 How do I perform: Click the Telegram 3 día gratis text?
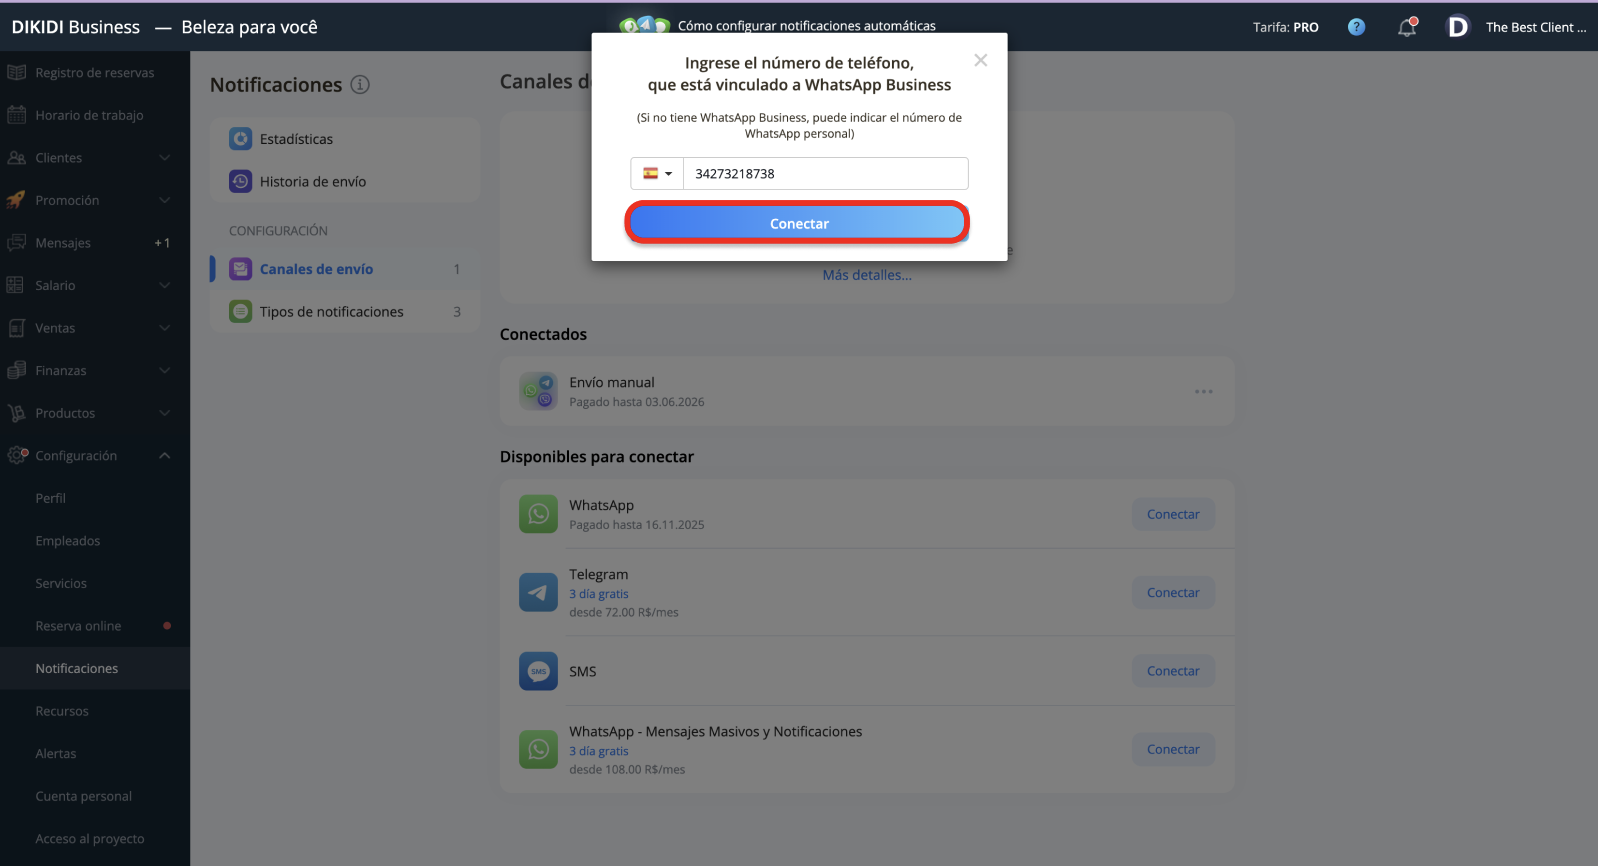coord(599,594)
